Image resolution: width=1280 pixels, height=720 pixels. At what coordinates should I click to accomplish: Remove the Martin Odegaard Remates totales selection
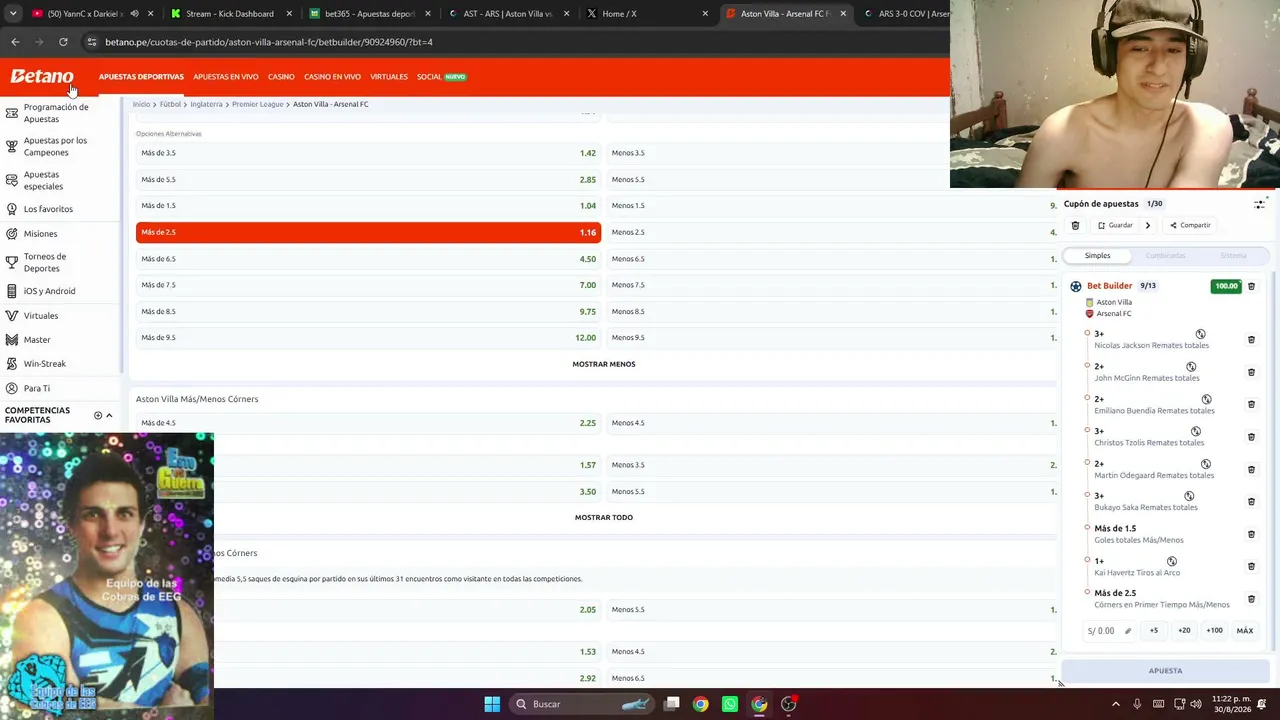point(1251,469)
